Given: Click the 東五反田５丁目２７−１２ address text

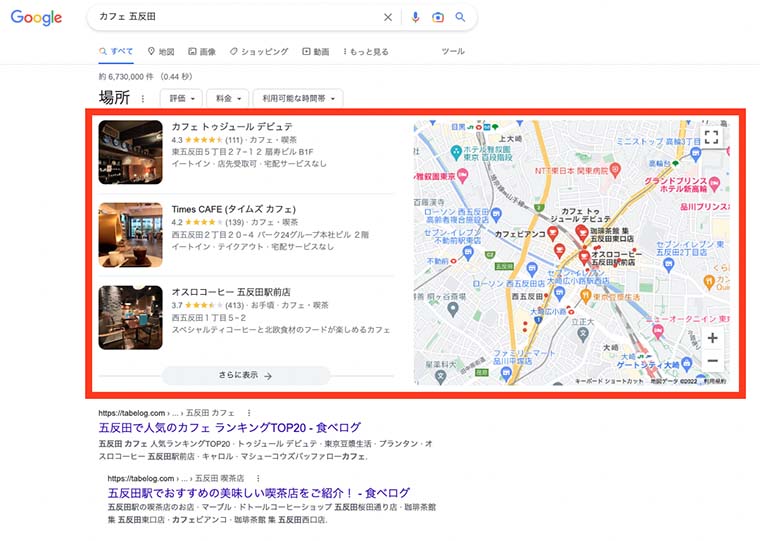Looking at the screenshot, I should point(242,152).
